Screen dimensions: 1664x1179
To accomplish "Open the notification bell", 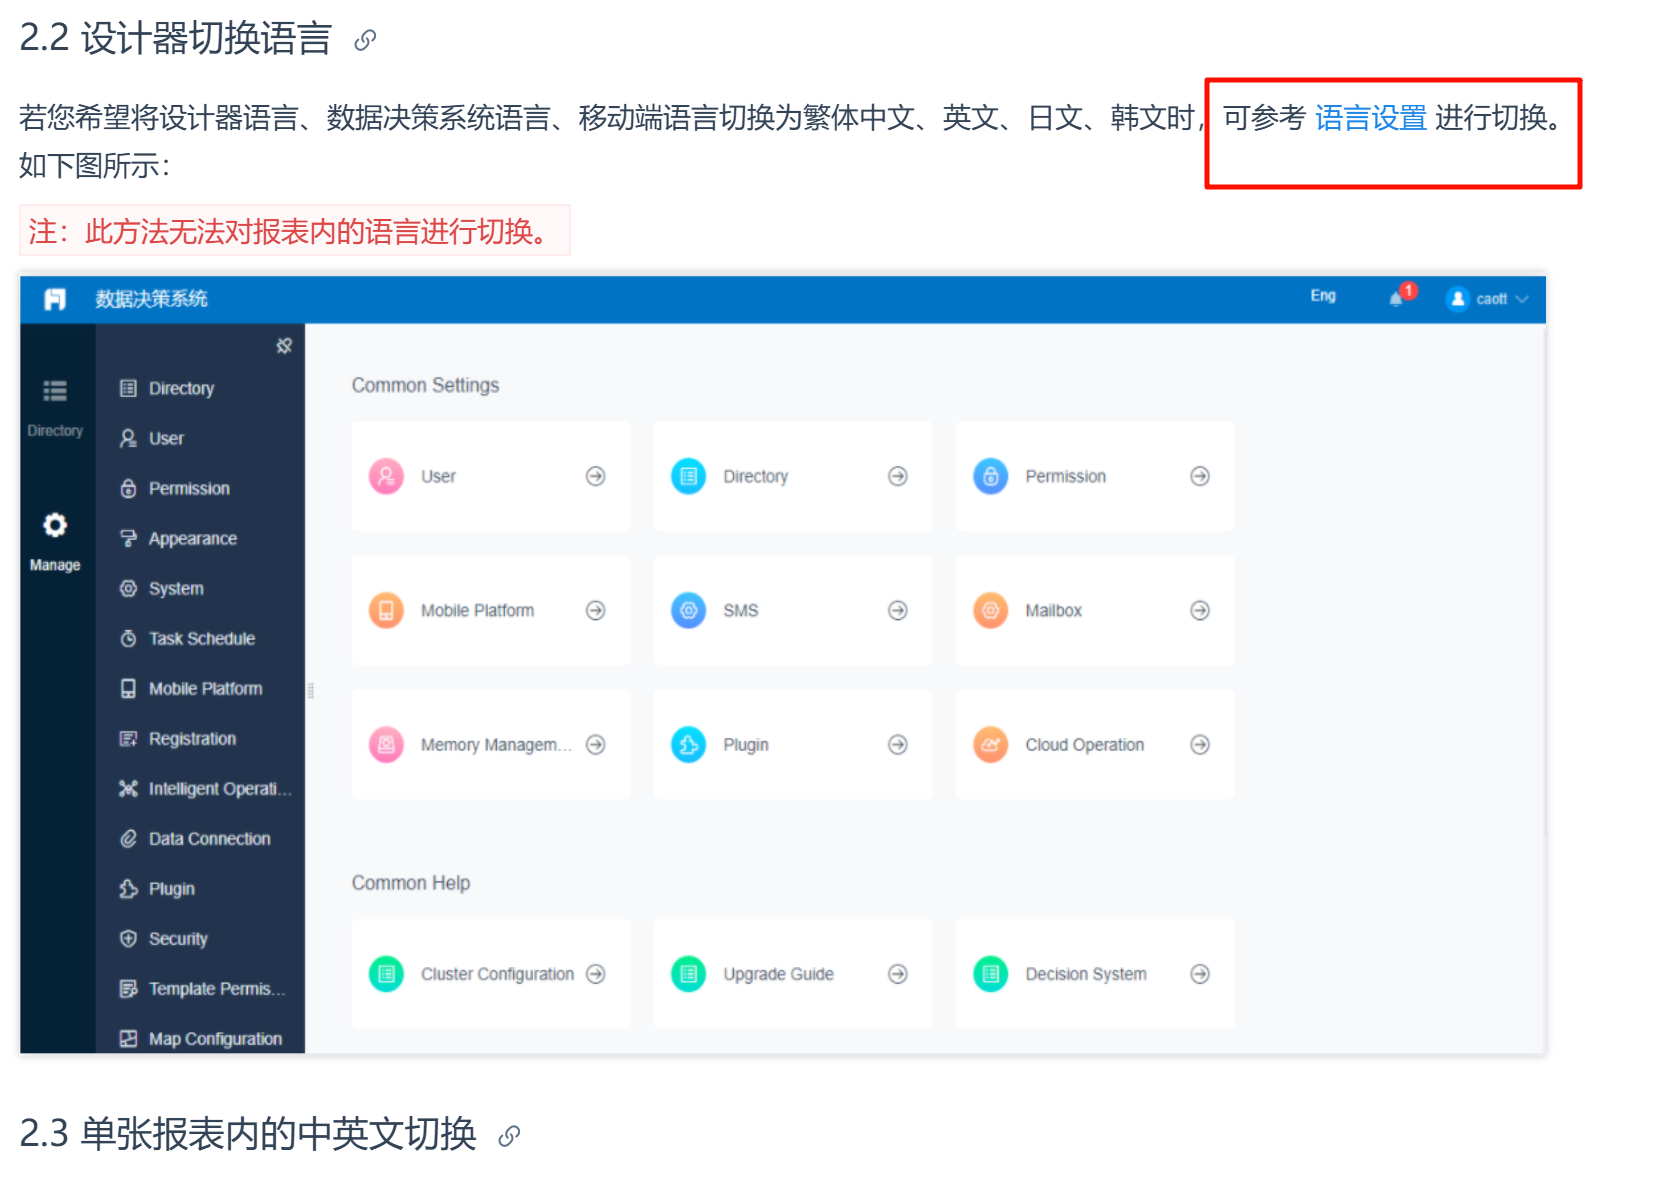I will [x=1396, y=299].
